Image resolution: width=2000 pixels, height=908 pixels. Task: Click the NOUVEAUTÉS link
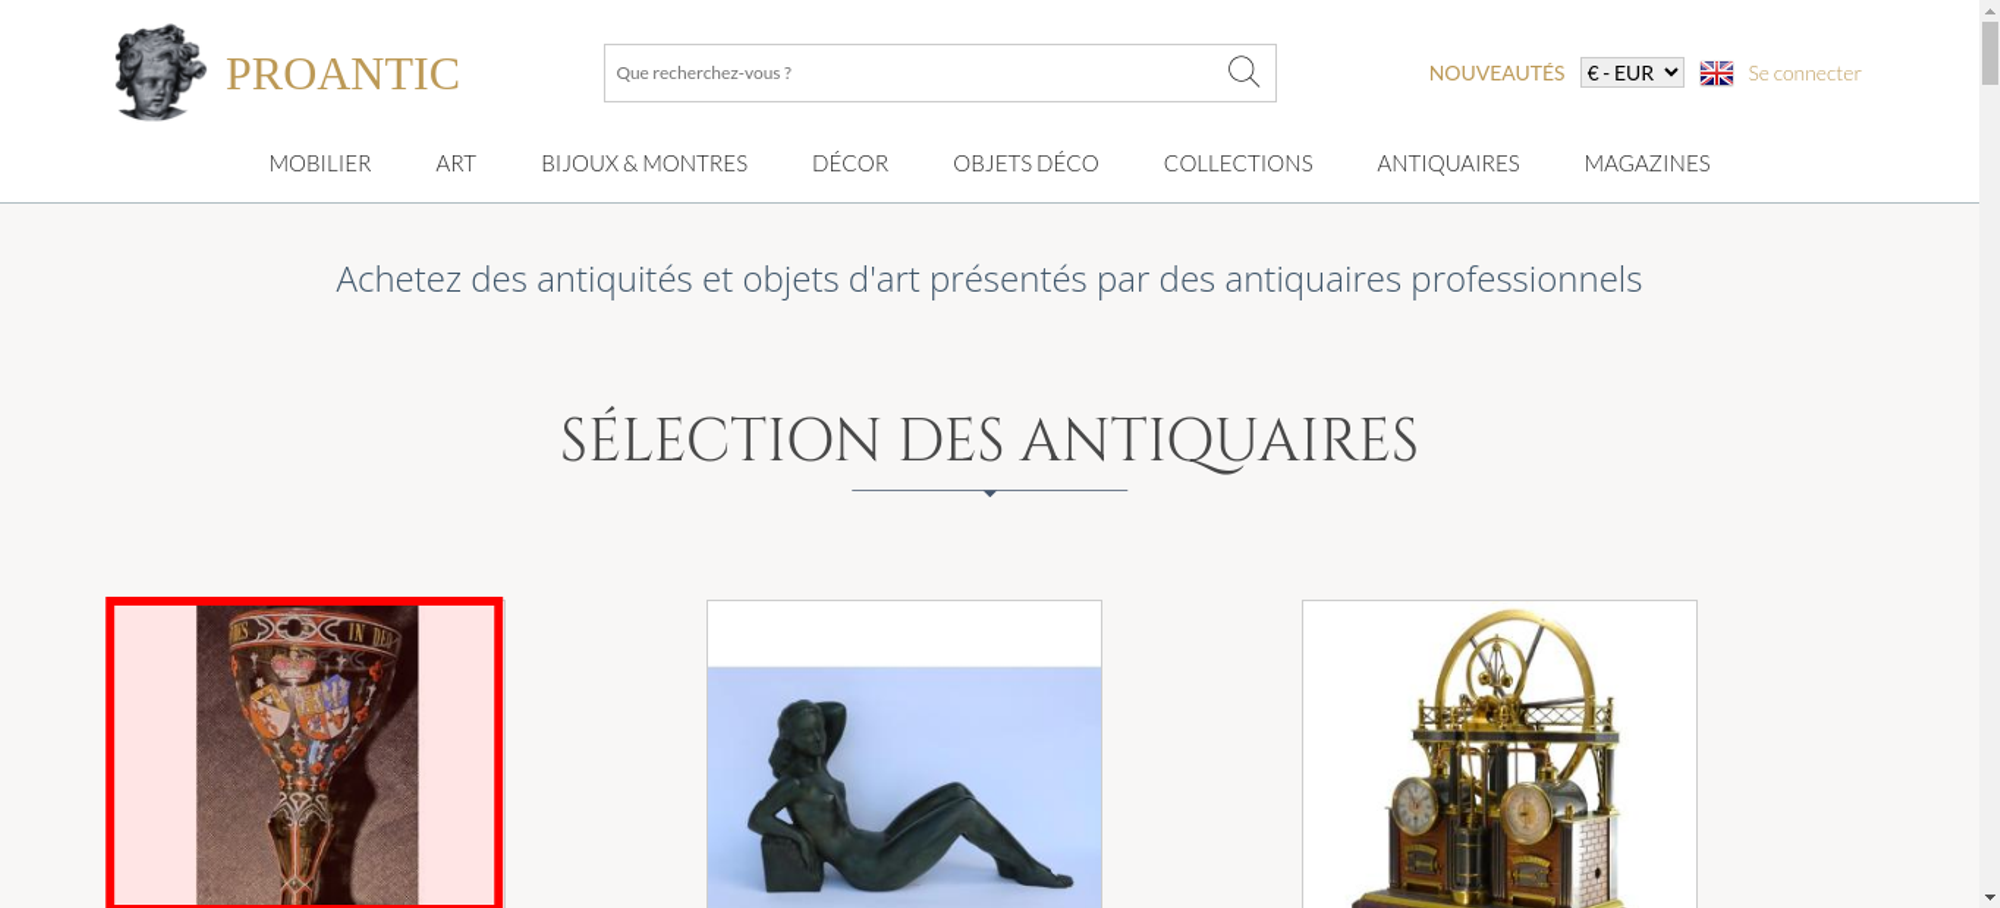(1496, 73)
